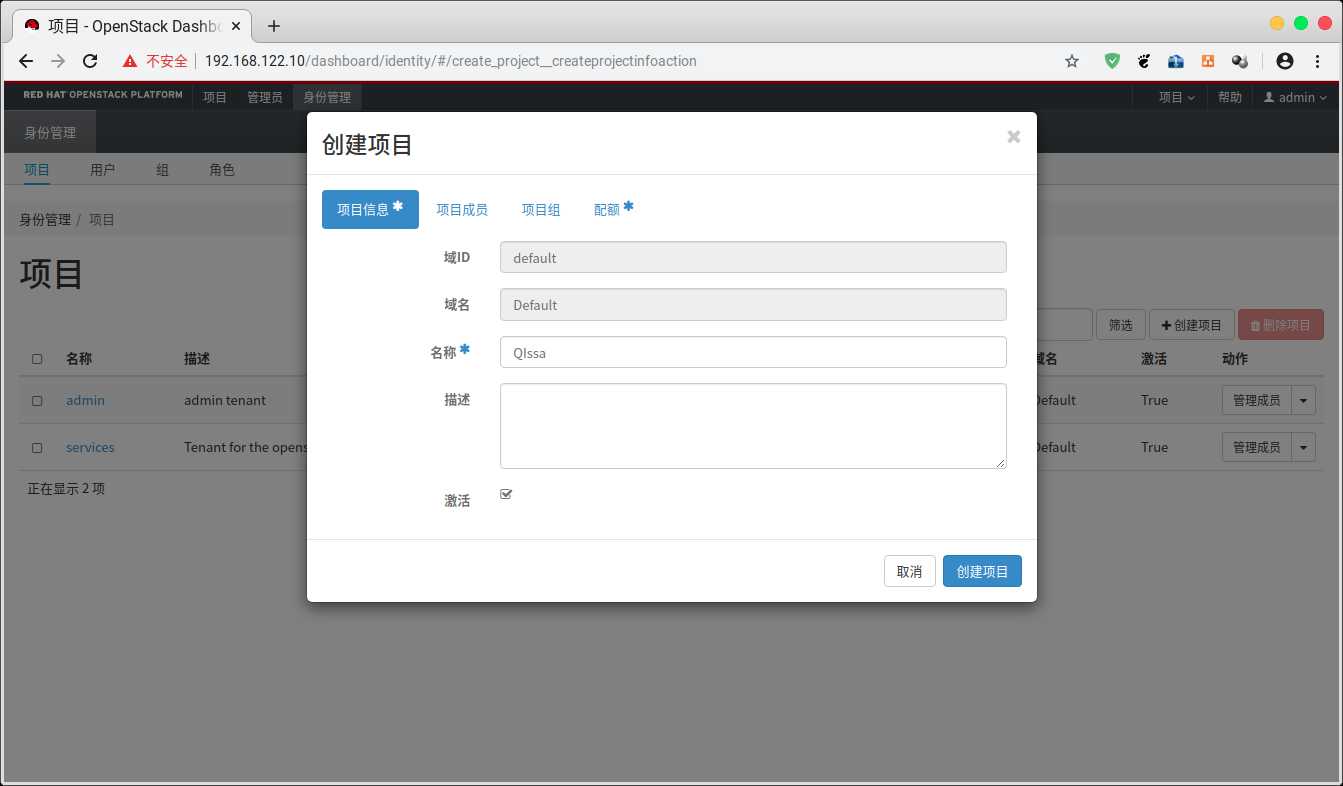Click the 创建项目 button above the table
The width and height of the screenshot is (1343, 786).
[x=1191, y=325]
